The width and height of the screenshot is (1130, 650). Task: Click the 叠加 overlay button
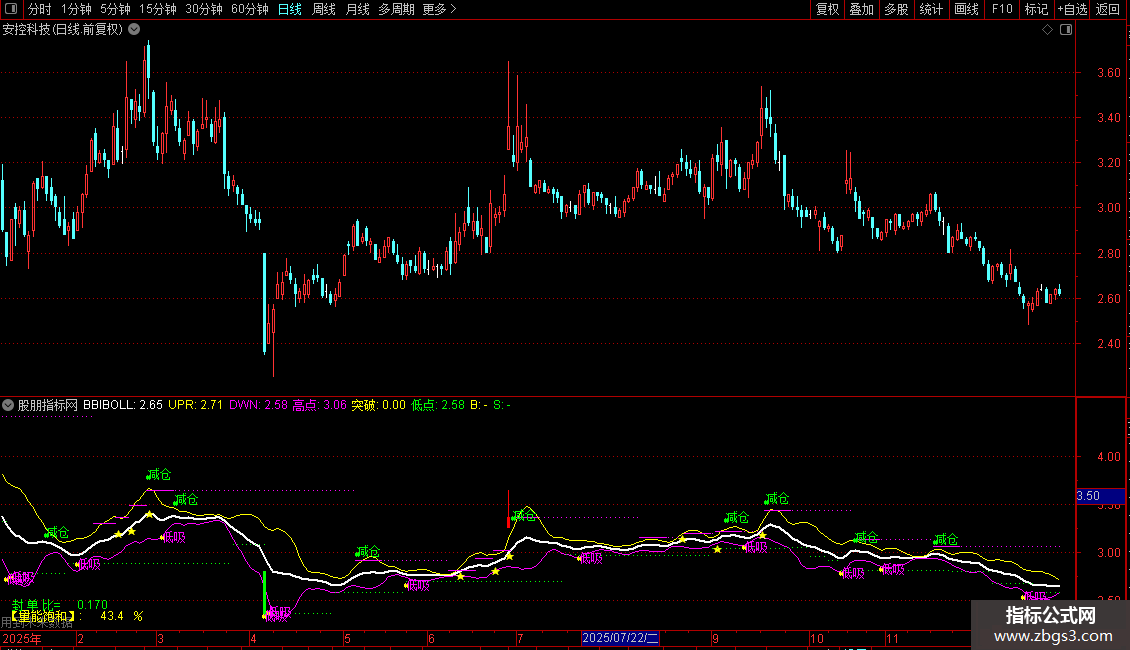tap(861, 10)
